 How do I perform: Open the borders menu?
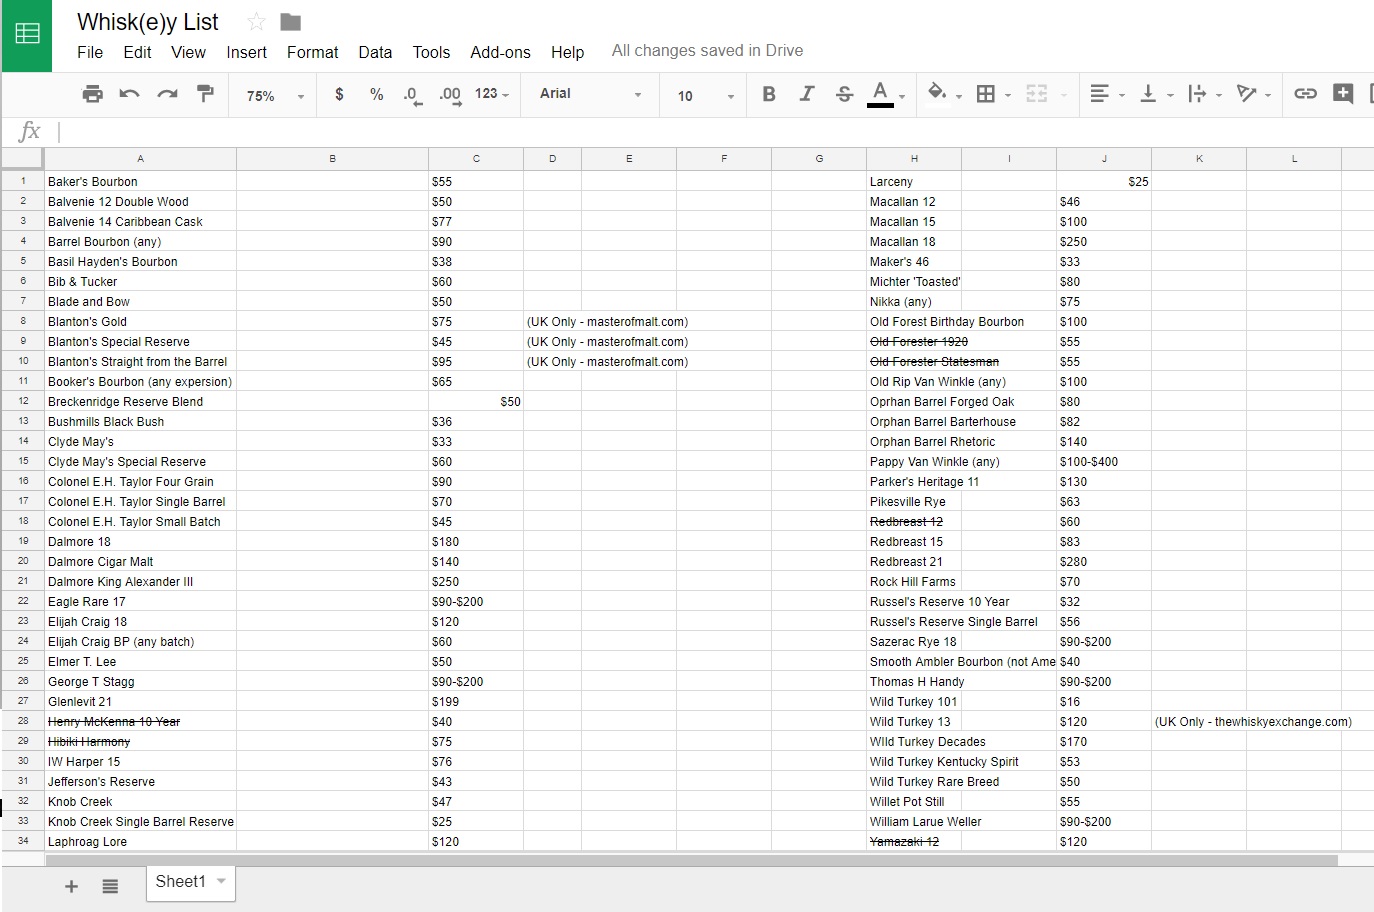(992, 94)
